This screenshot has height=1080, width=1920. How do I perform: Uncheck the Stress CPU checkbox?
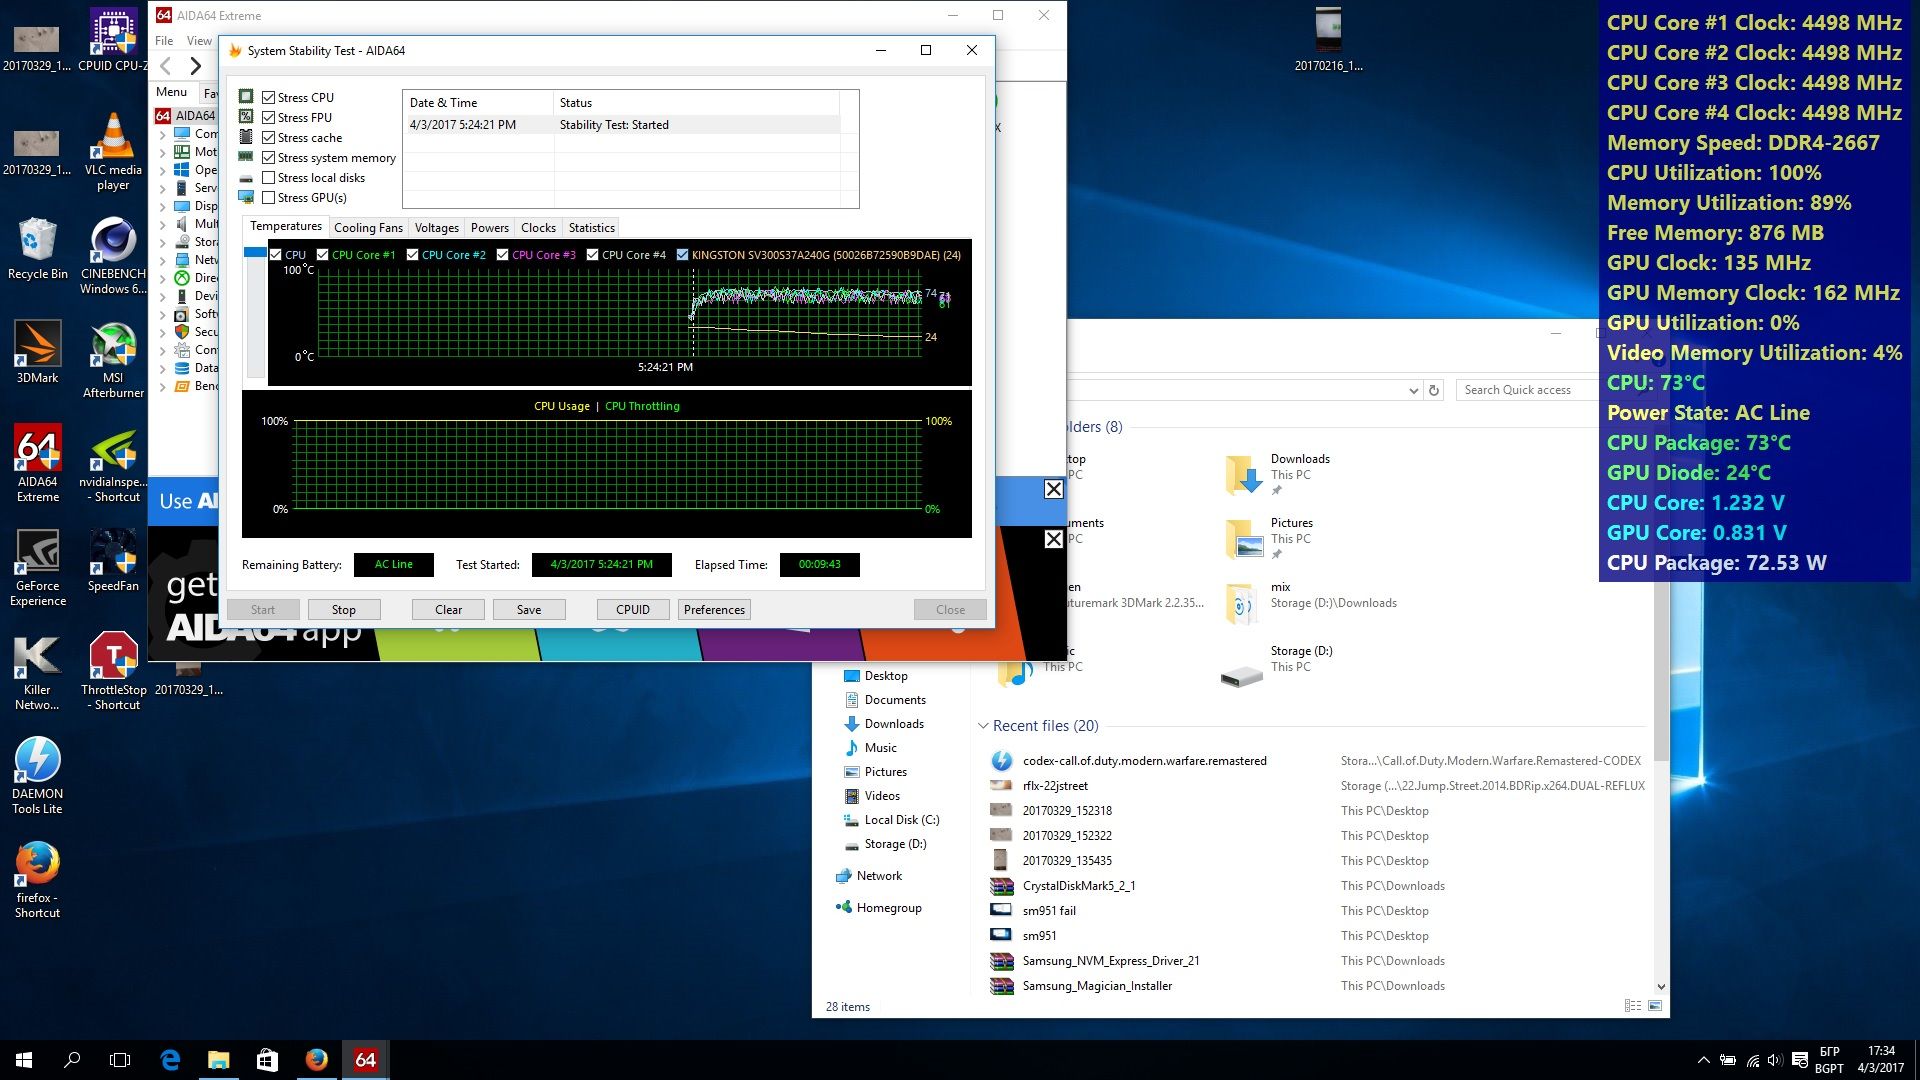[268, 97]
